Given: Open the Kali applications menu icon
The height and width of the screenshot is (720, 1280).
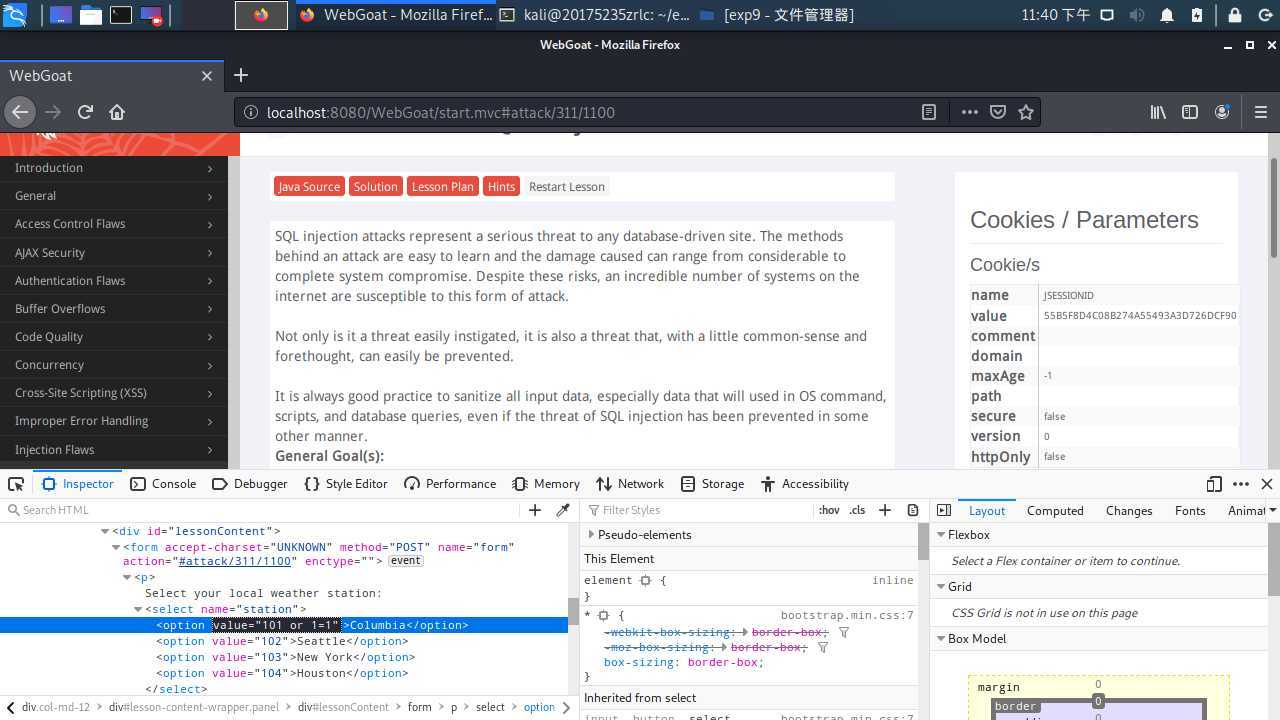Looking at the screenshot, I should (x=14, y=15).
